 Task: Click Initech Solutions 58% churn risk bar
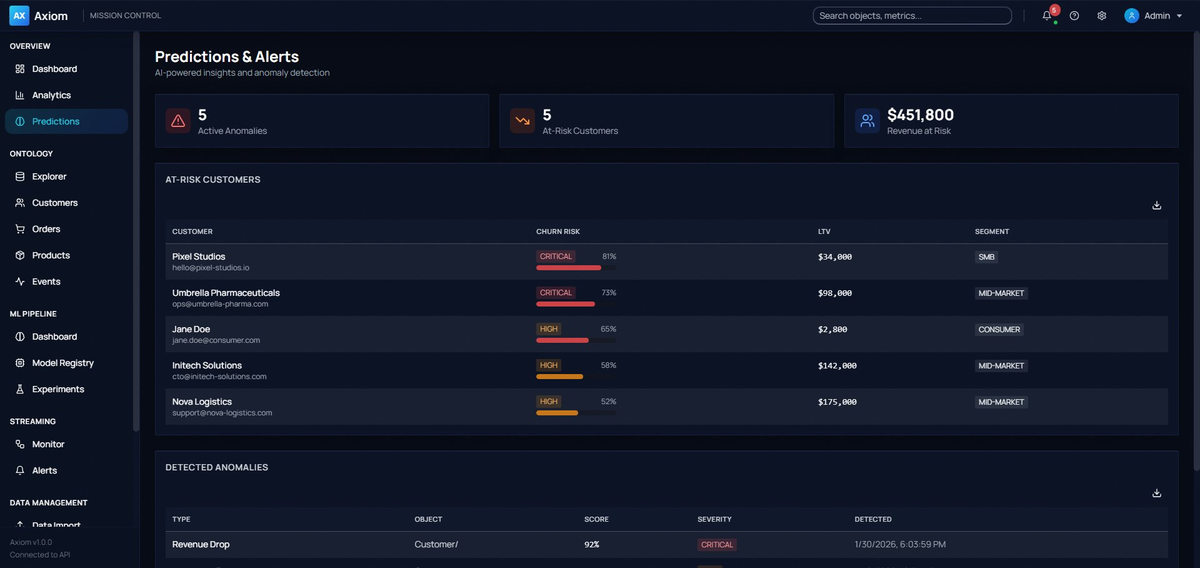(x=576, y=377)
